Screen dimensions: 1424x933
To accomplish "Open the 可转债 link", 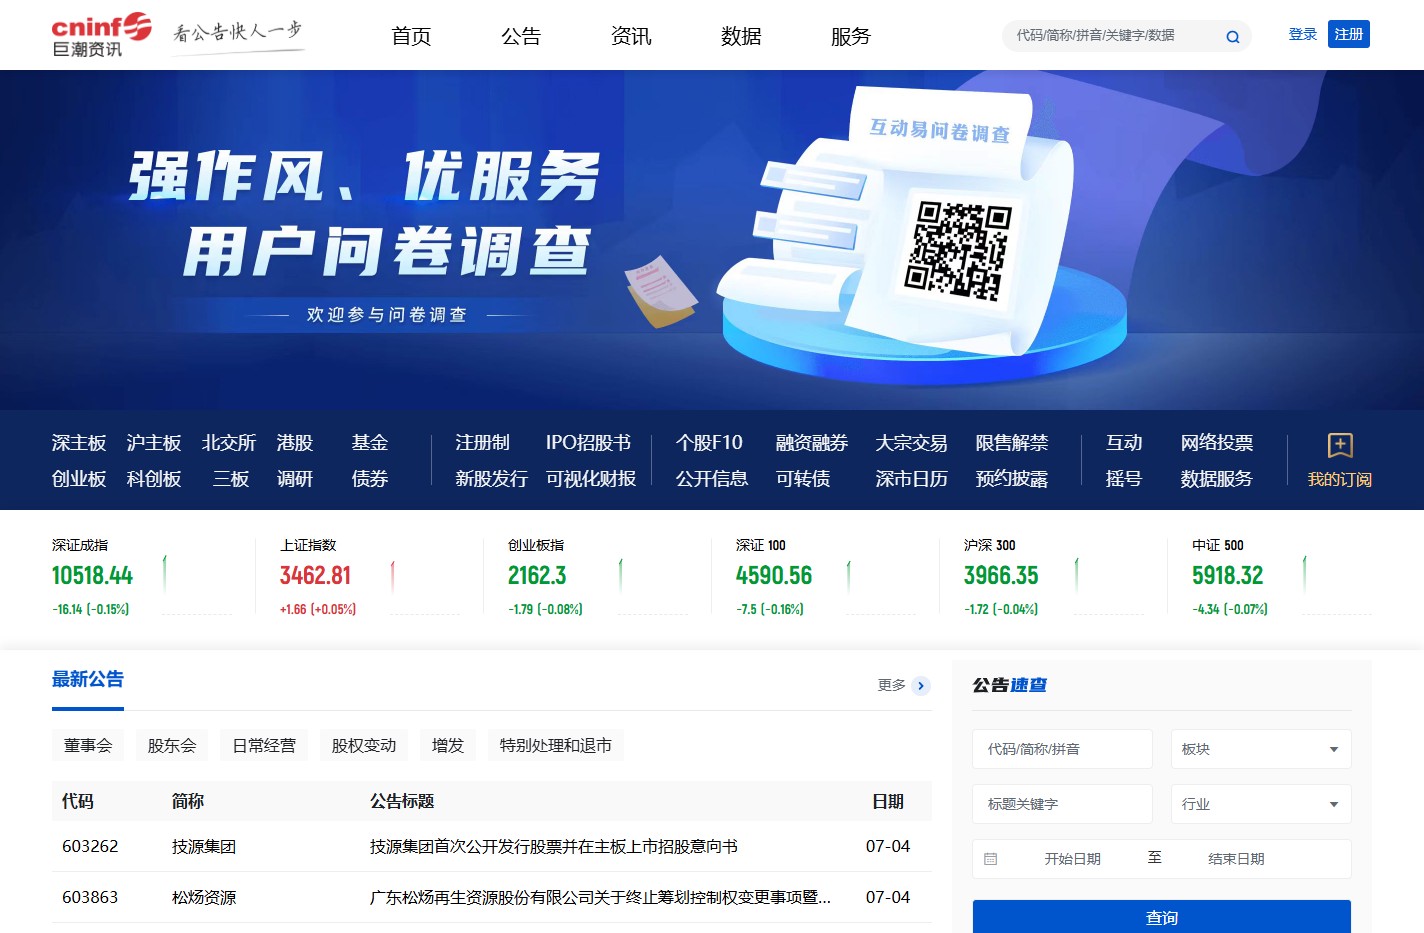I will coord(803,479).
